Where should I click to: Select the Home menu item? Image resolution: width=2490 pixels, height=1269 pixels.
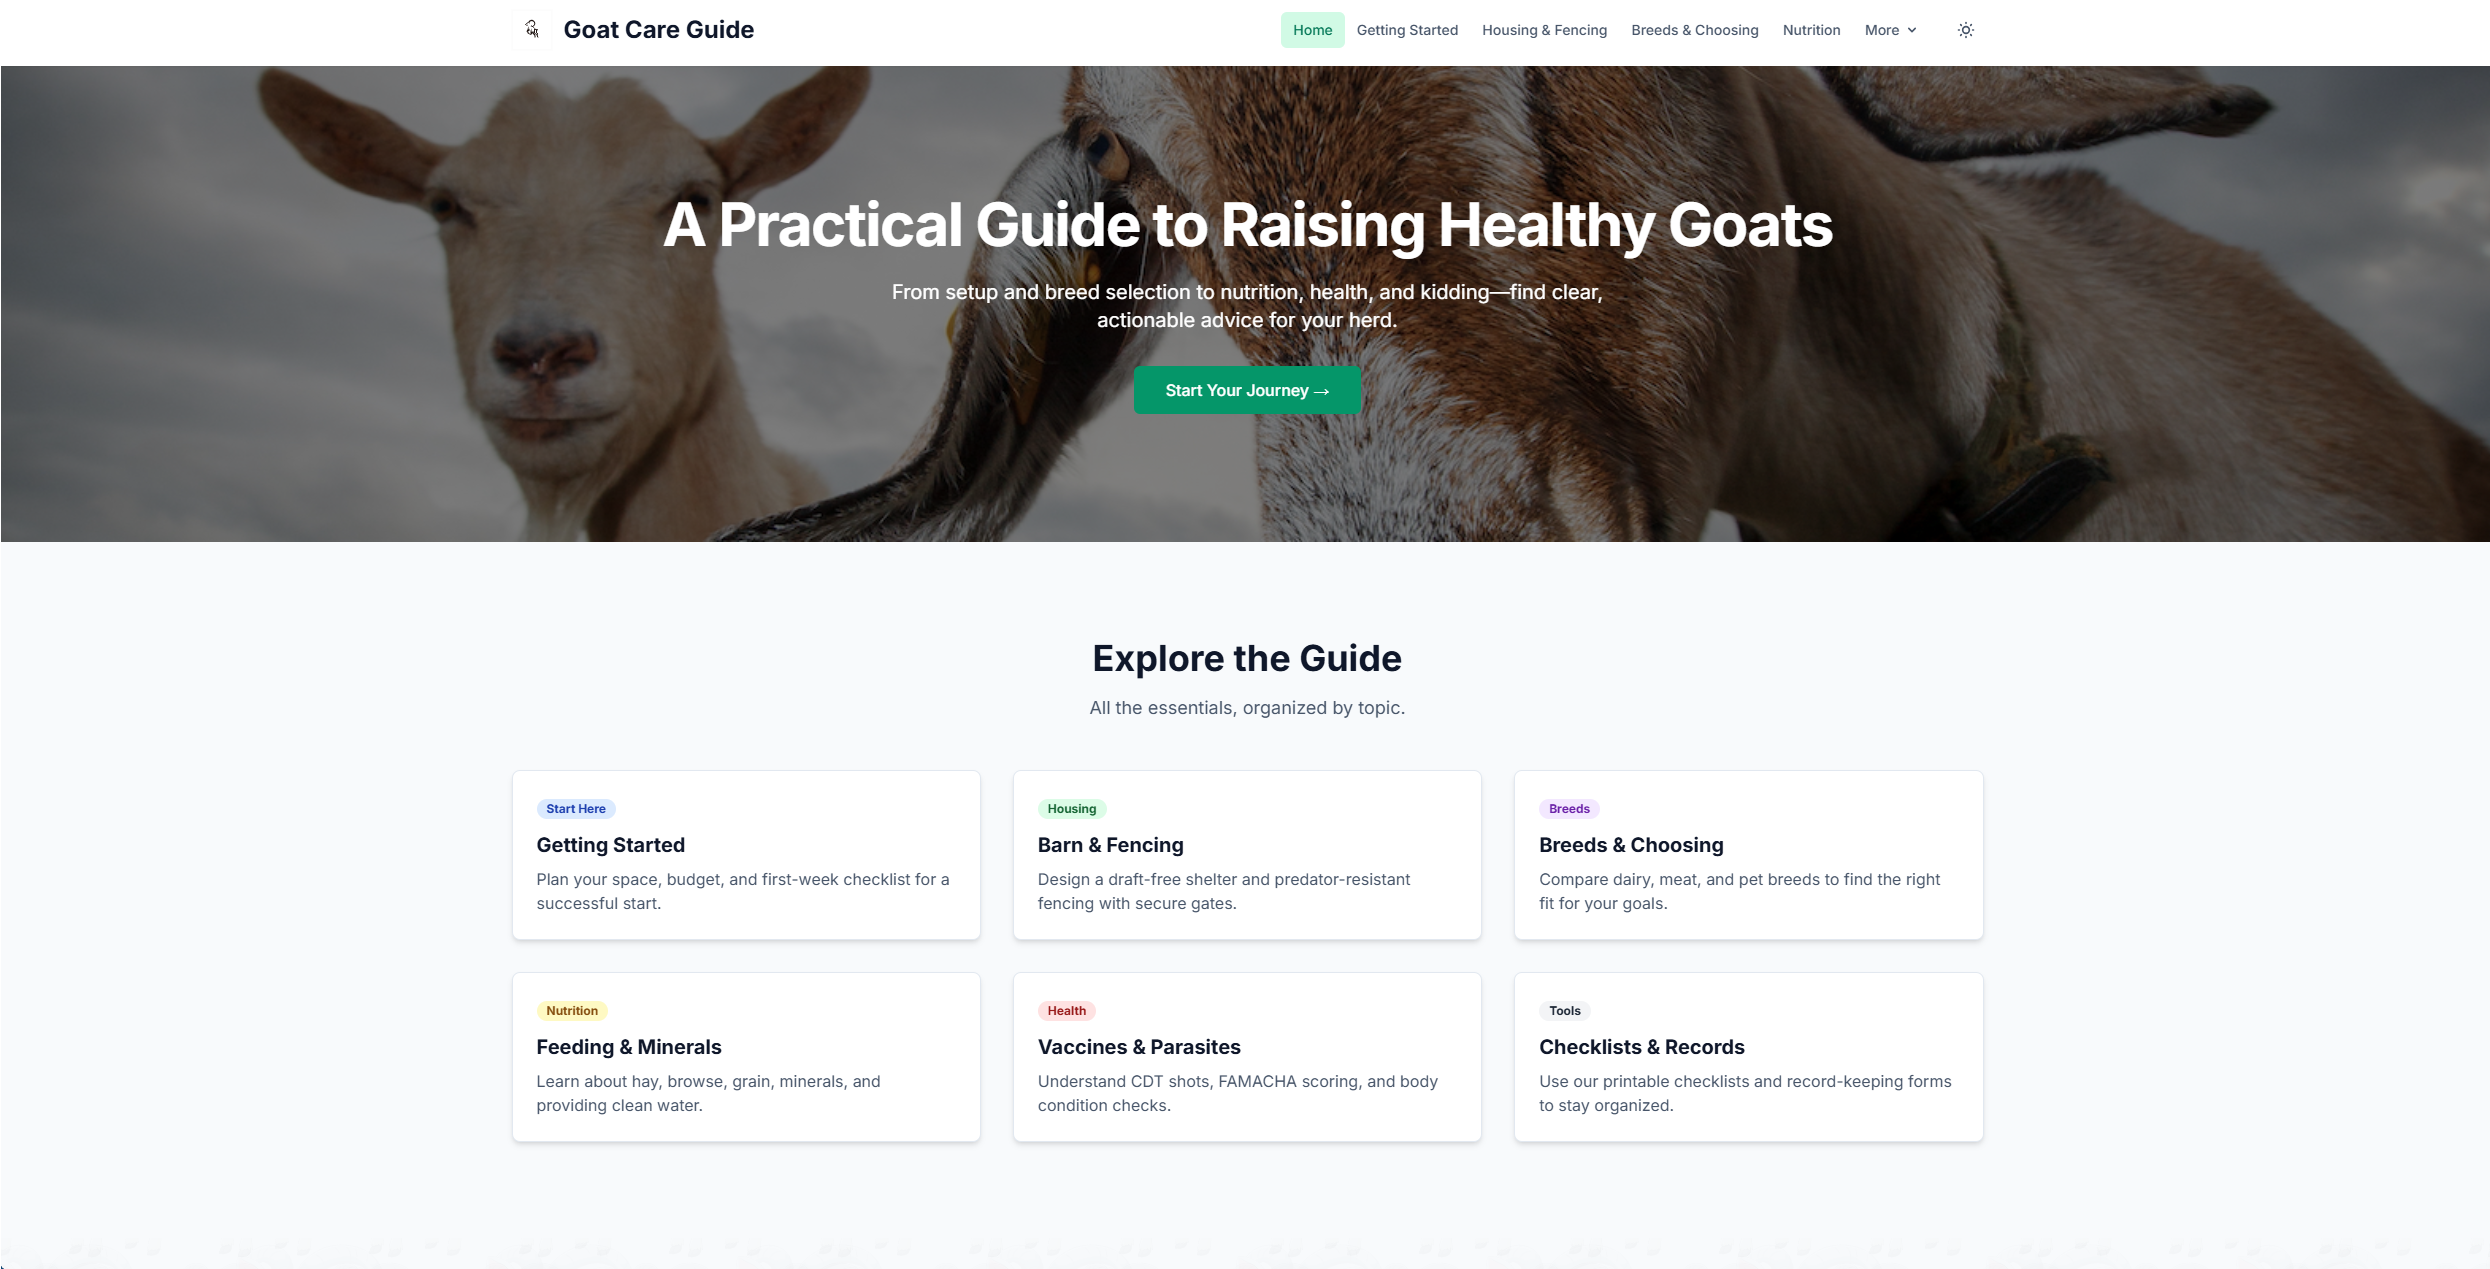click(x=1311, y=30)
